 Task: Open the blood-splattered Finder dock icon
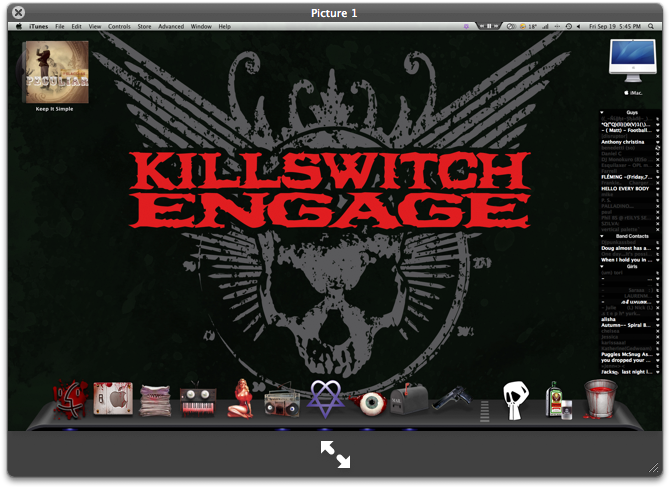(70, 399)
